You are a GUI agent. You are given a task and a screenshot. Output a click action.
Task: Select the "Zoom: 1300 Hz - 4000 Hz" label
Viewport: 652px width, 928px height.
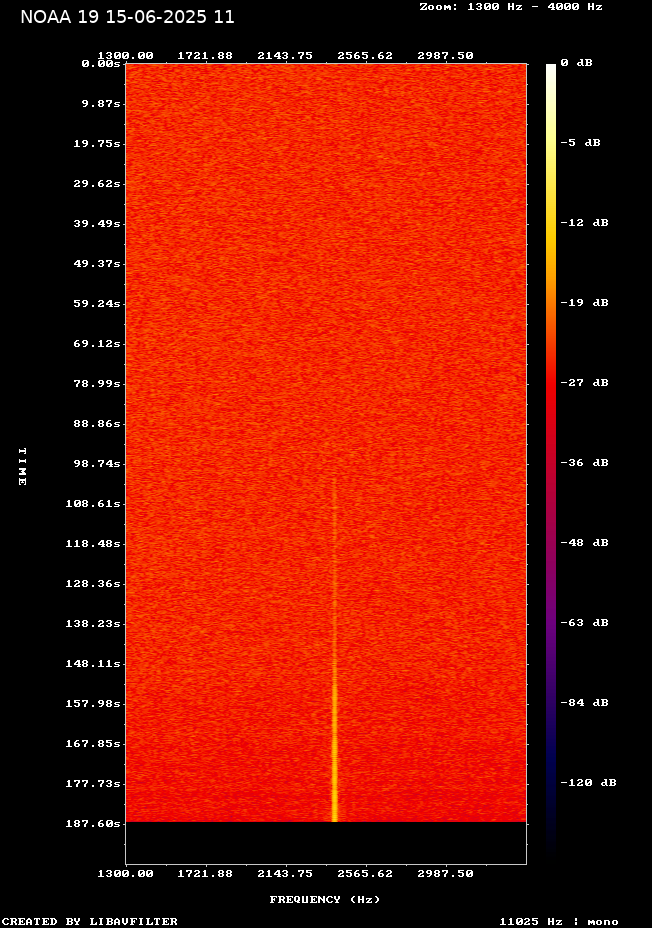[x=511, y=7]
